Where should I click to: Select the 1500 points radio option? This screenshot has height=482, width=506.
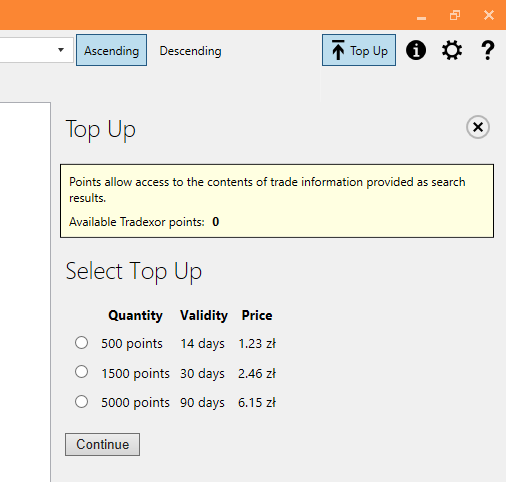pyautogui.click(x=81, y=372)
